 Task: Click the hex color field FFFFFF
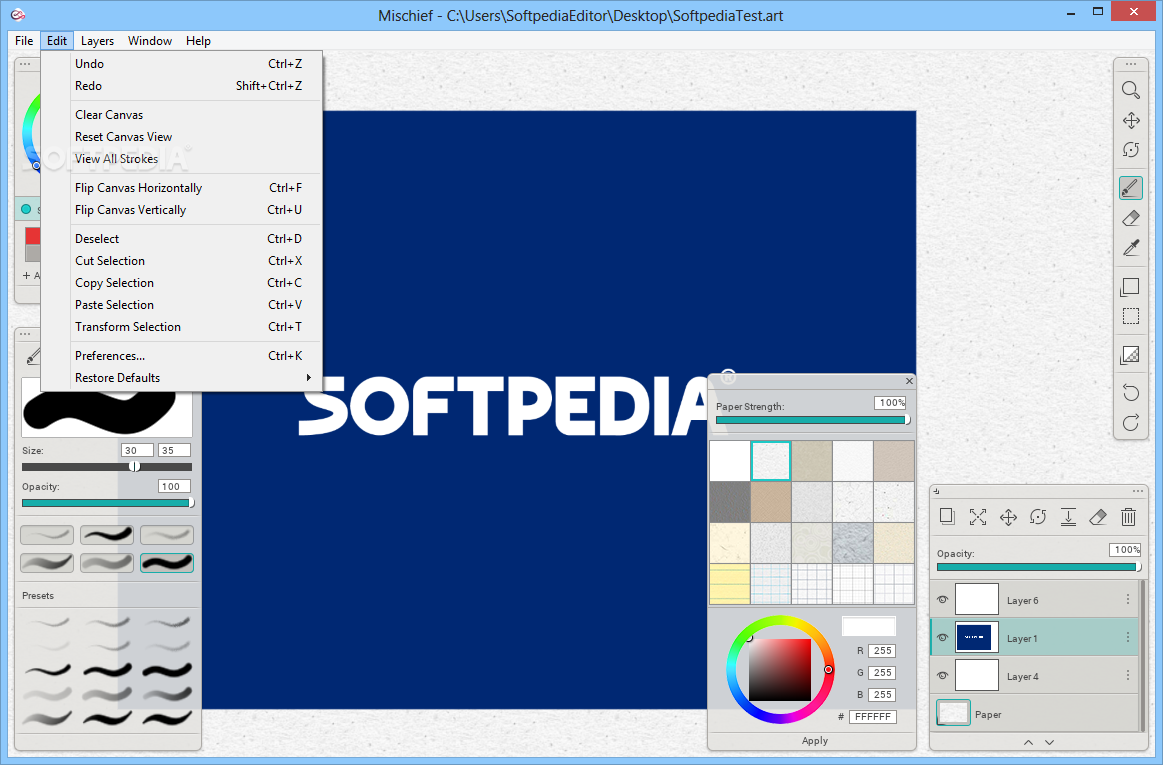[x=873, y=717]
